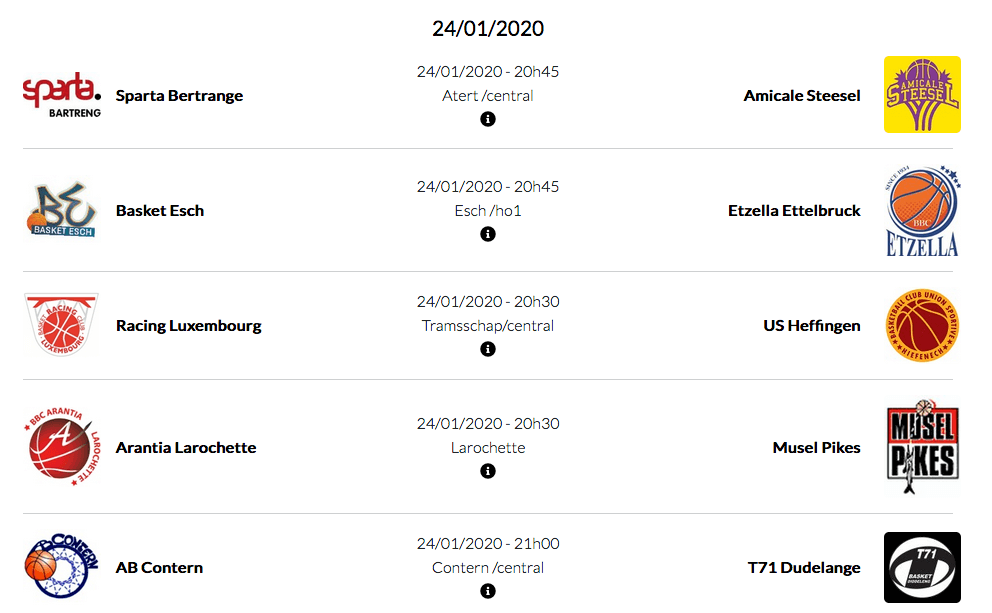Click the Musel Pikes team logo
The height and width of the screenshot is (613, 992).
click(x=922, y=448)
